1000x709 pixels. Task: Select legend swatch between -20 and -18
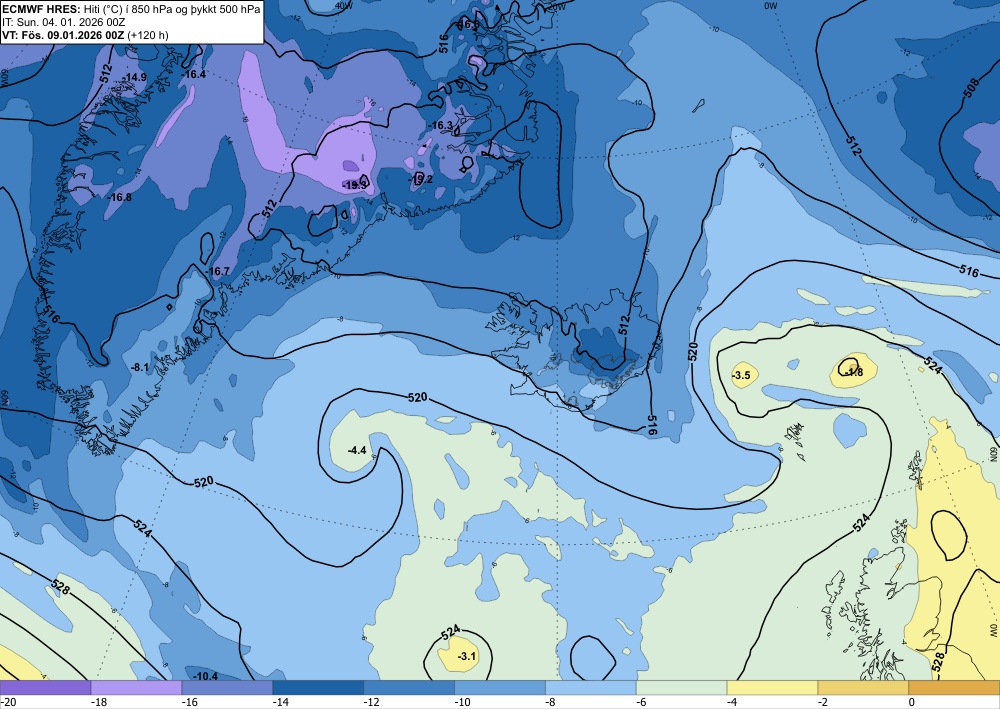coord(45,687)
